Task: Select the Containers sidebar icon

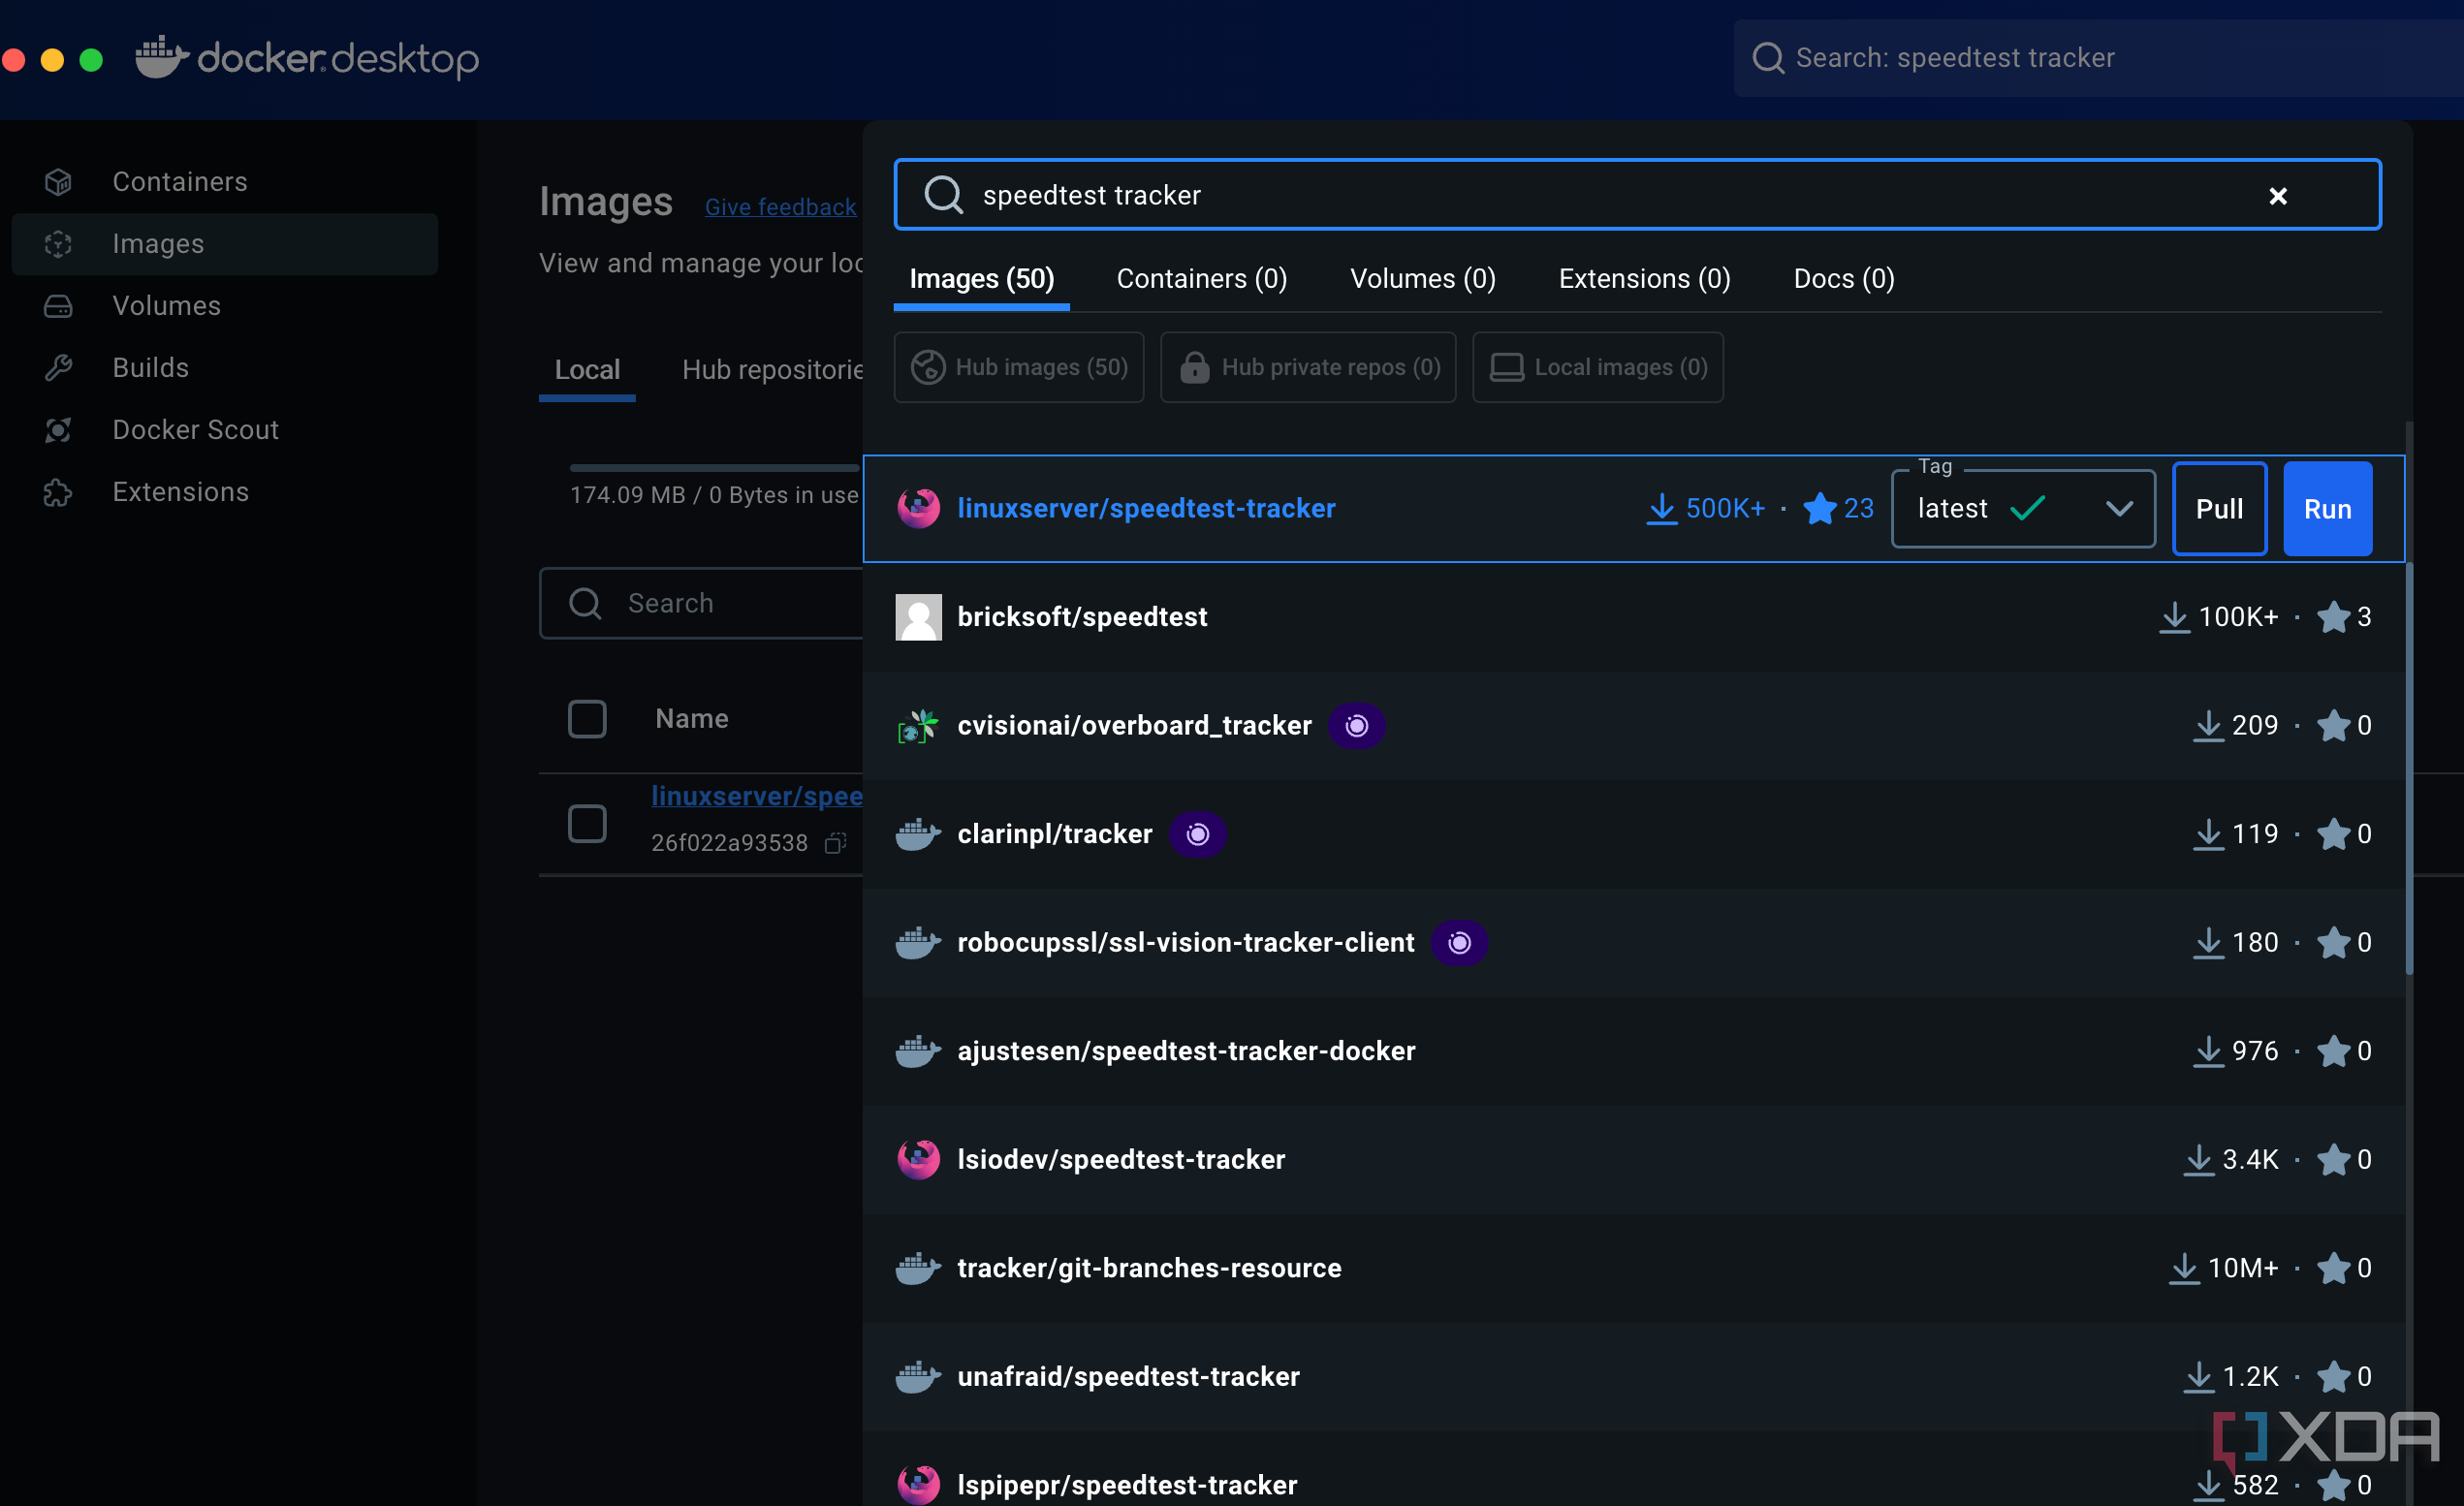Action: click(x=58, y=181)
